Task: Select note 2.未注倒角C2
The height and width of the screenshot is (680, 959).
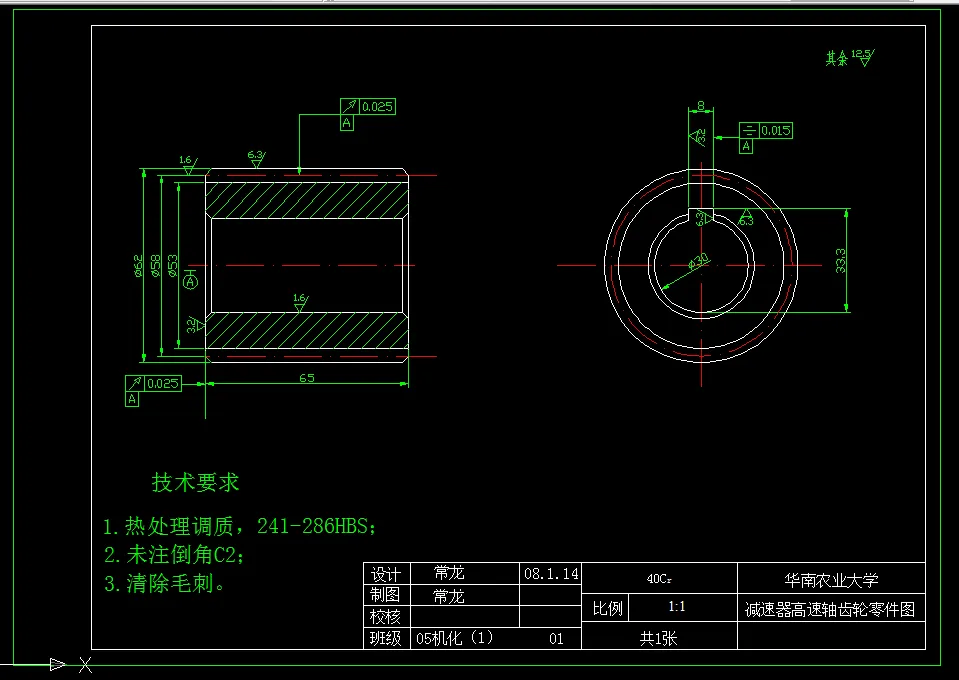Action: click(x=174, y=555)
